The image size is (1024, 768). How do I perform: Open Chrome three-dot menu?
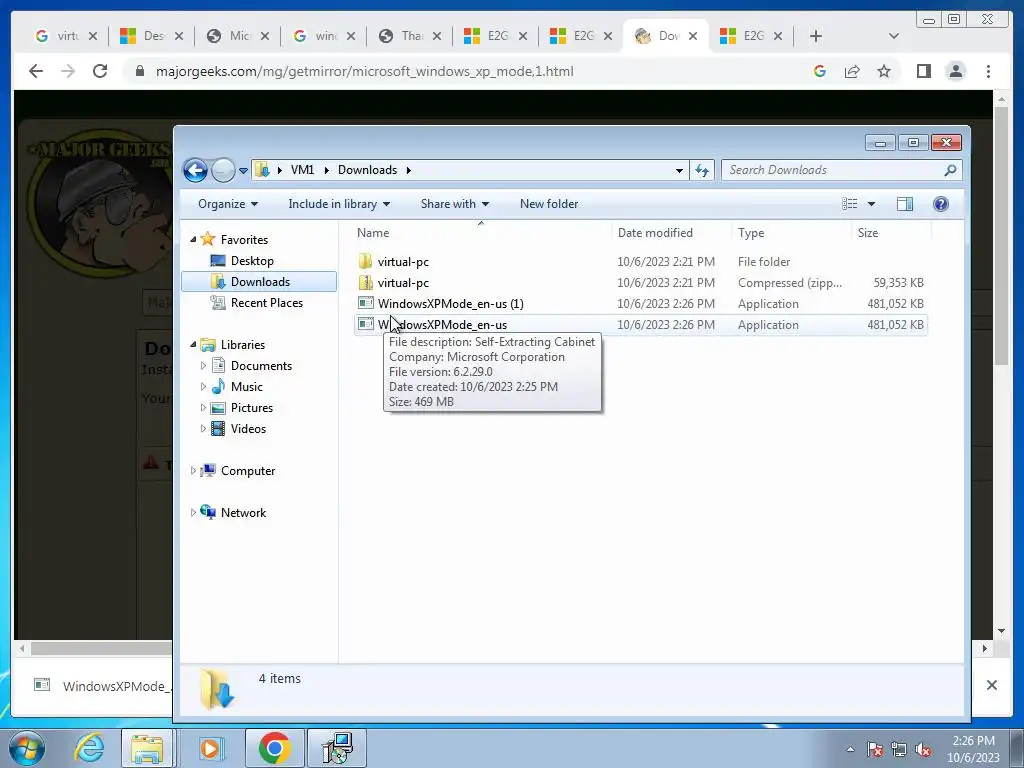point(988,71)
